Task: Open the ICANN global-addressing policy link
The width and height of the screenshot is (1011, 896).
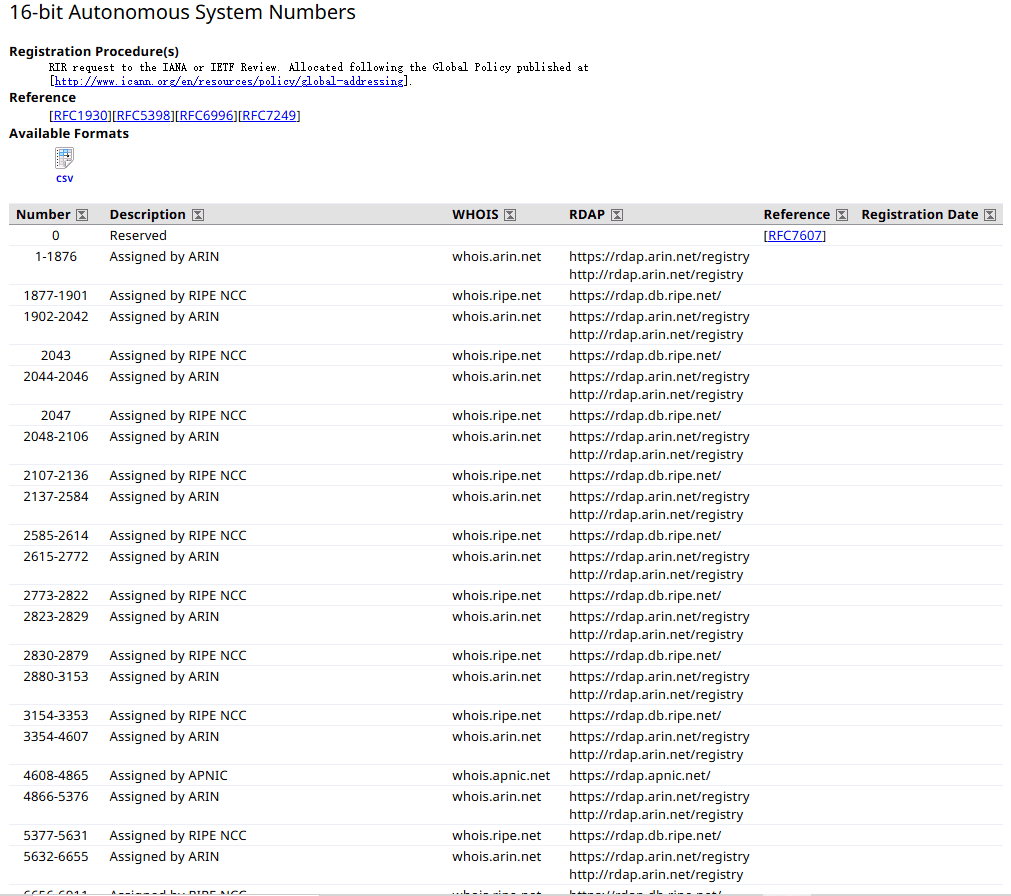Action: click(x=230, y=81)
